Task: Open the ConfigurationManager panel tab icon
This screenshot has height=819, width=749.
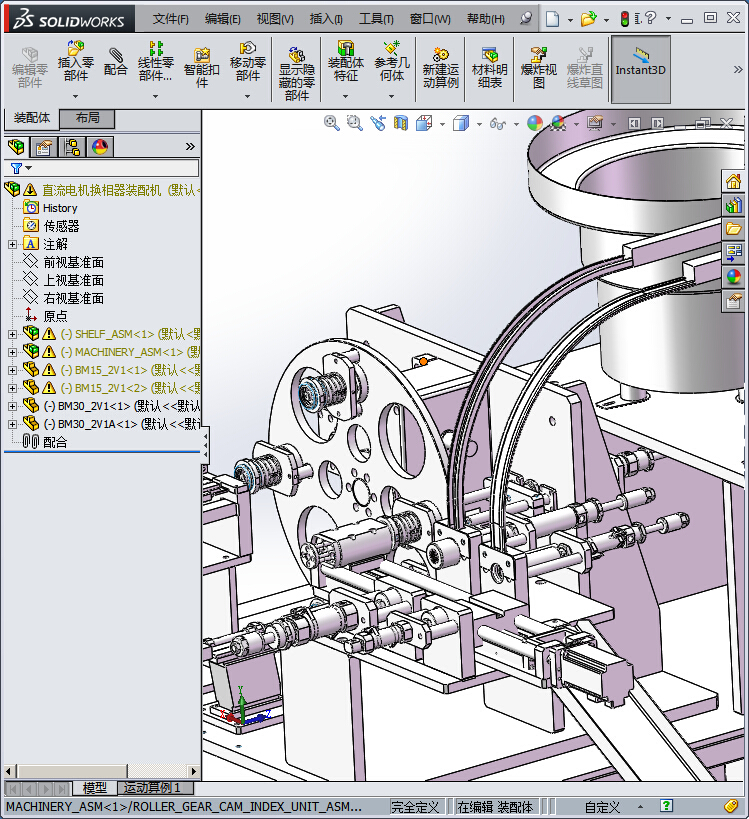Action: click(x=72, y=147)
